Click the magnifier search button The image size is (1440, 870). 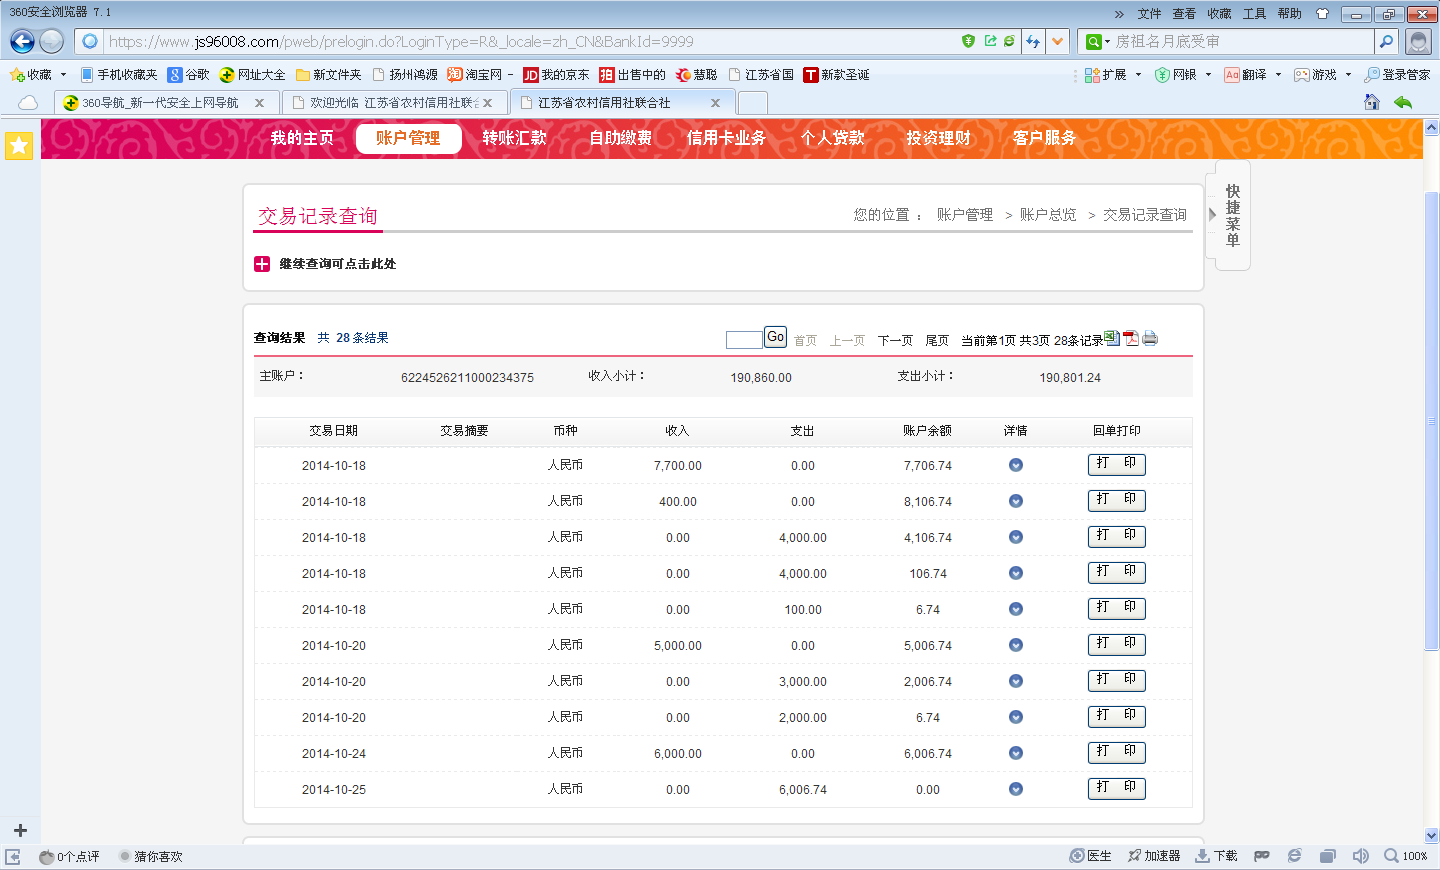click(1386, 41)
